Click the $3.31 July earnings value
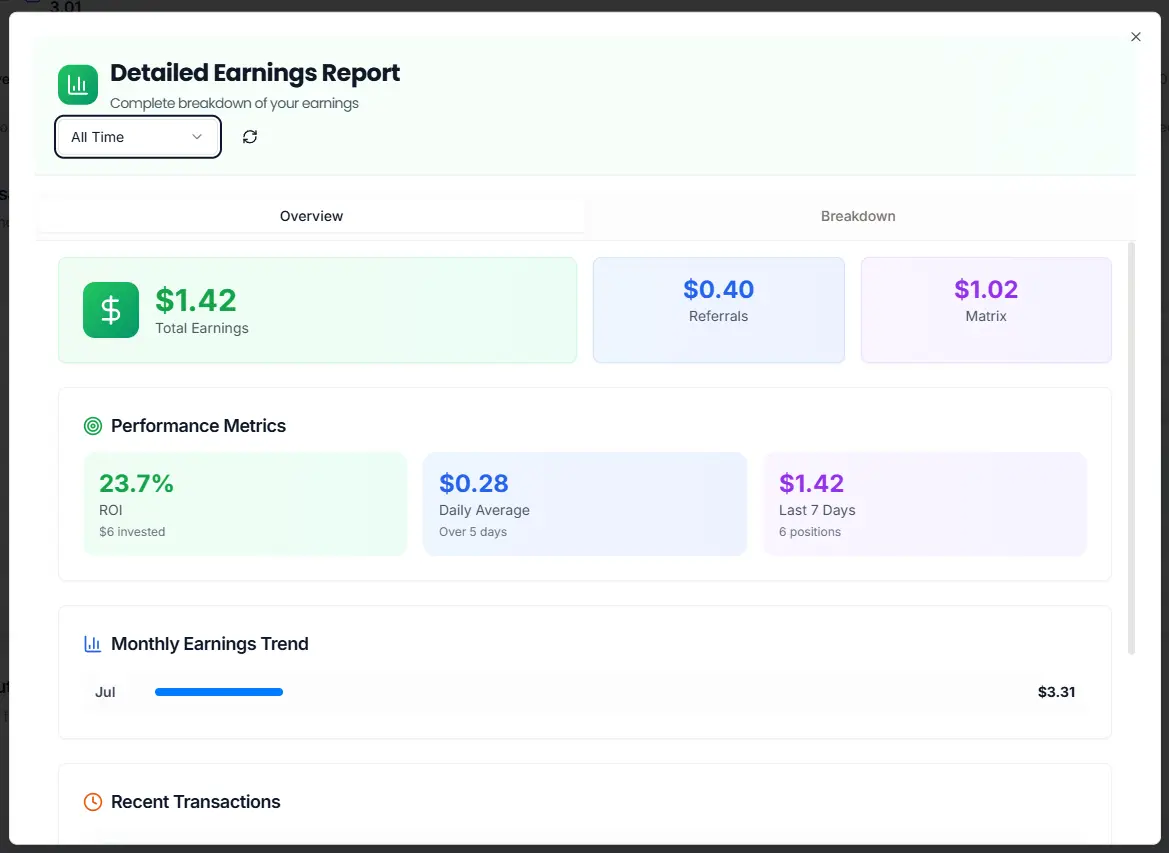 coord(1056,692)
